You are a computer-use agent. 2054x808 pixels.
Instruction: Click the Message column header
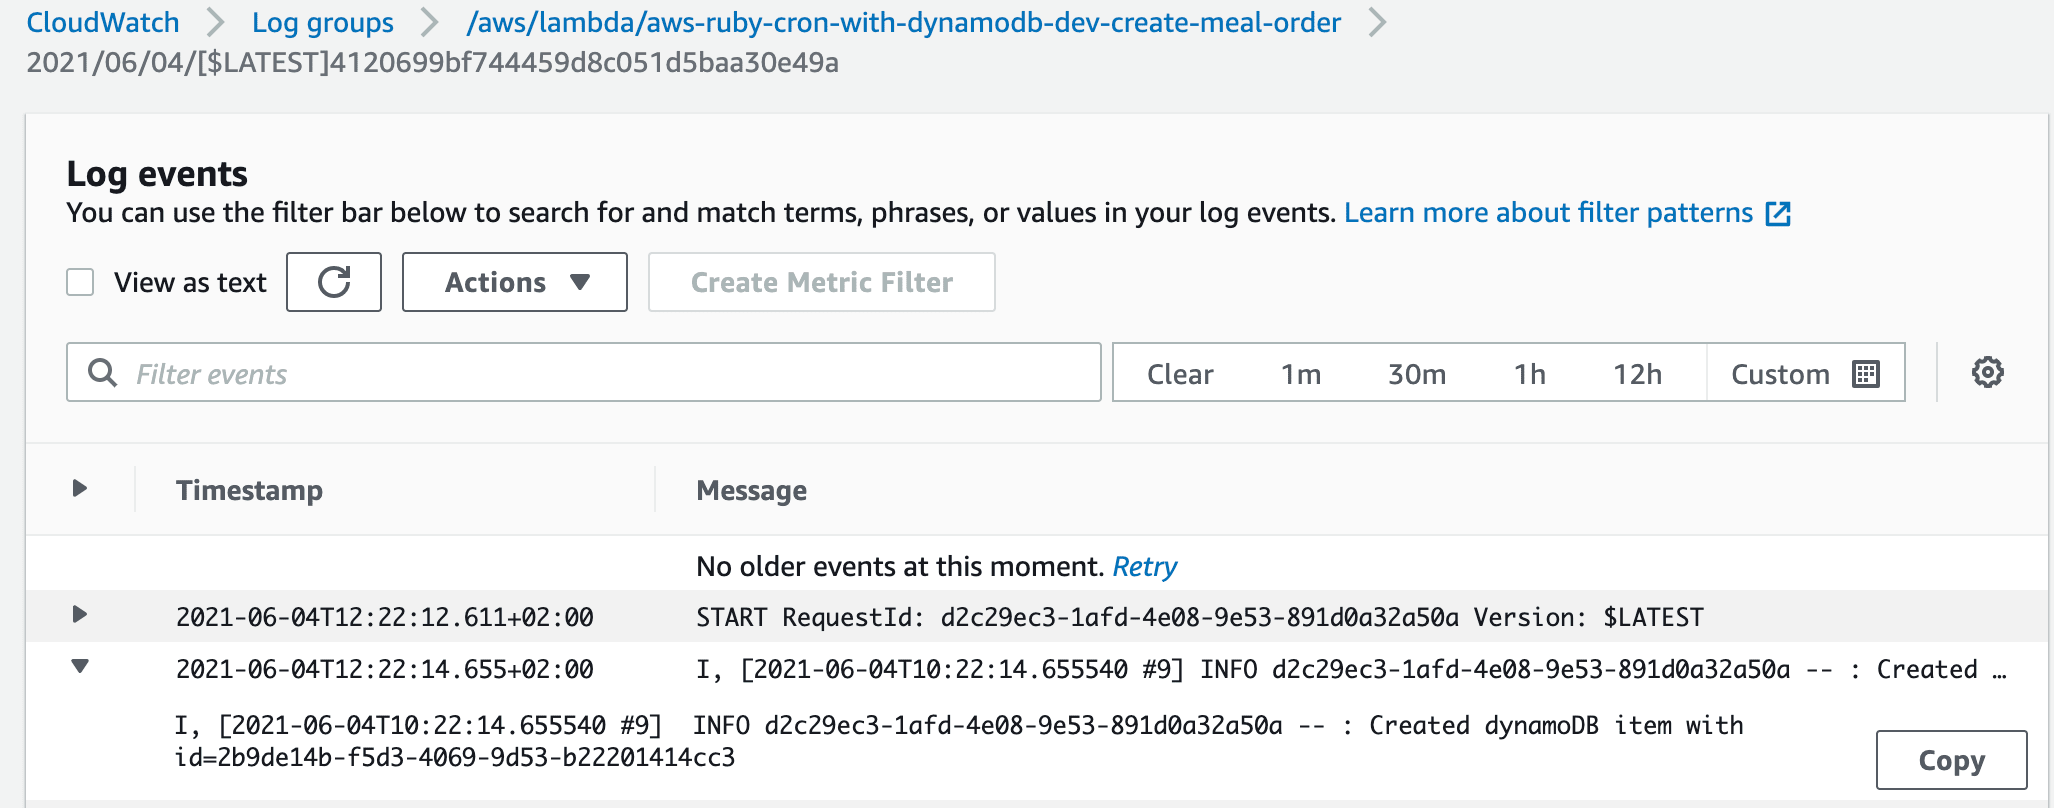click(752, 490)
